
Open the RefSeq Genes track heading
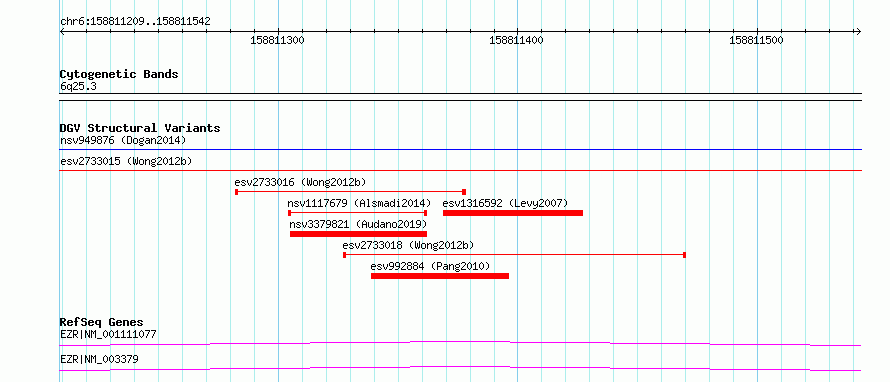[102, 322]
